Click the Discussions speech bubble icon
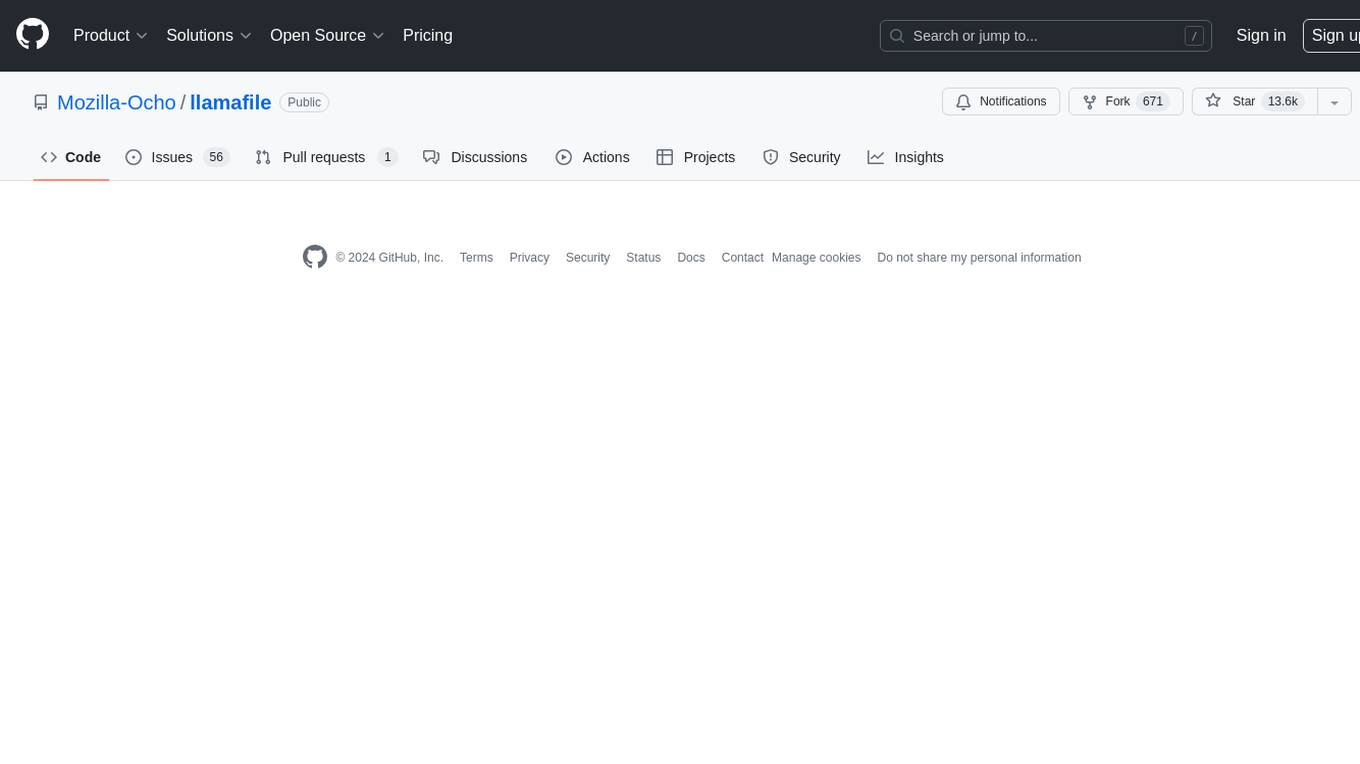Screen dimensions: 1360x764 [x=431, y=157]
